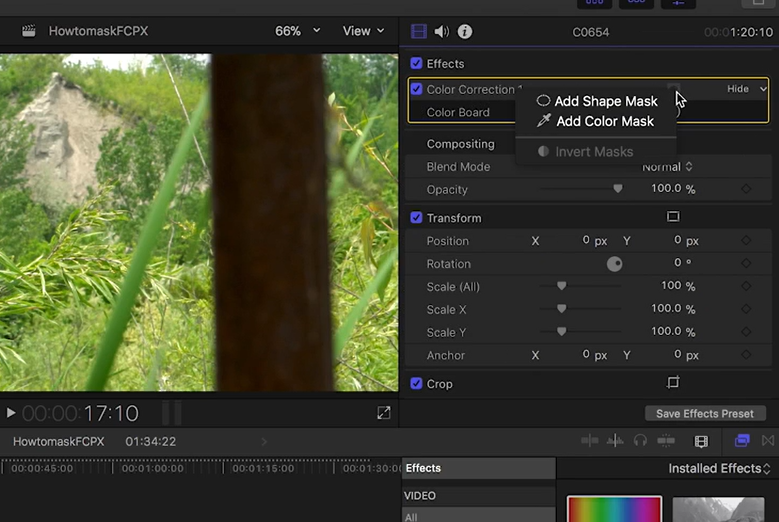Screen dimensions: 779x522
Task: Click the clapperboard project icon
Action: 28,31
